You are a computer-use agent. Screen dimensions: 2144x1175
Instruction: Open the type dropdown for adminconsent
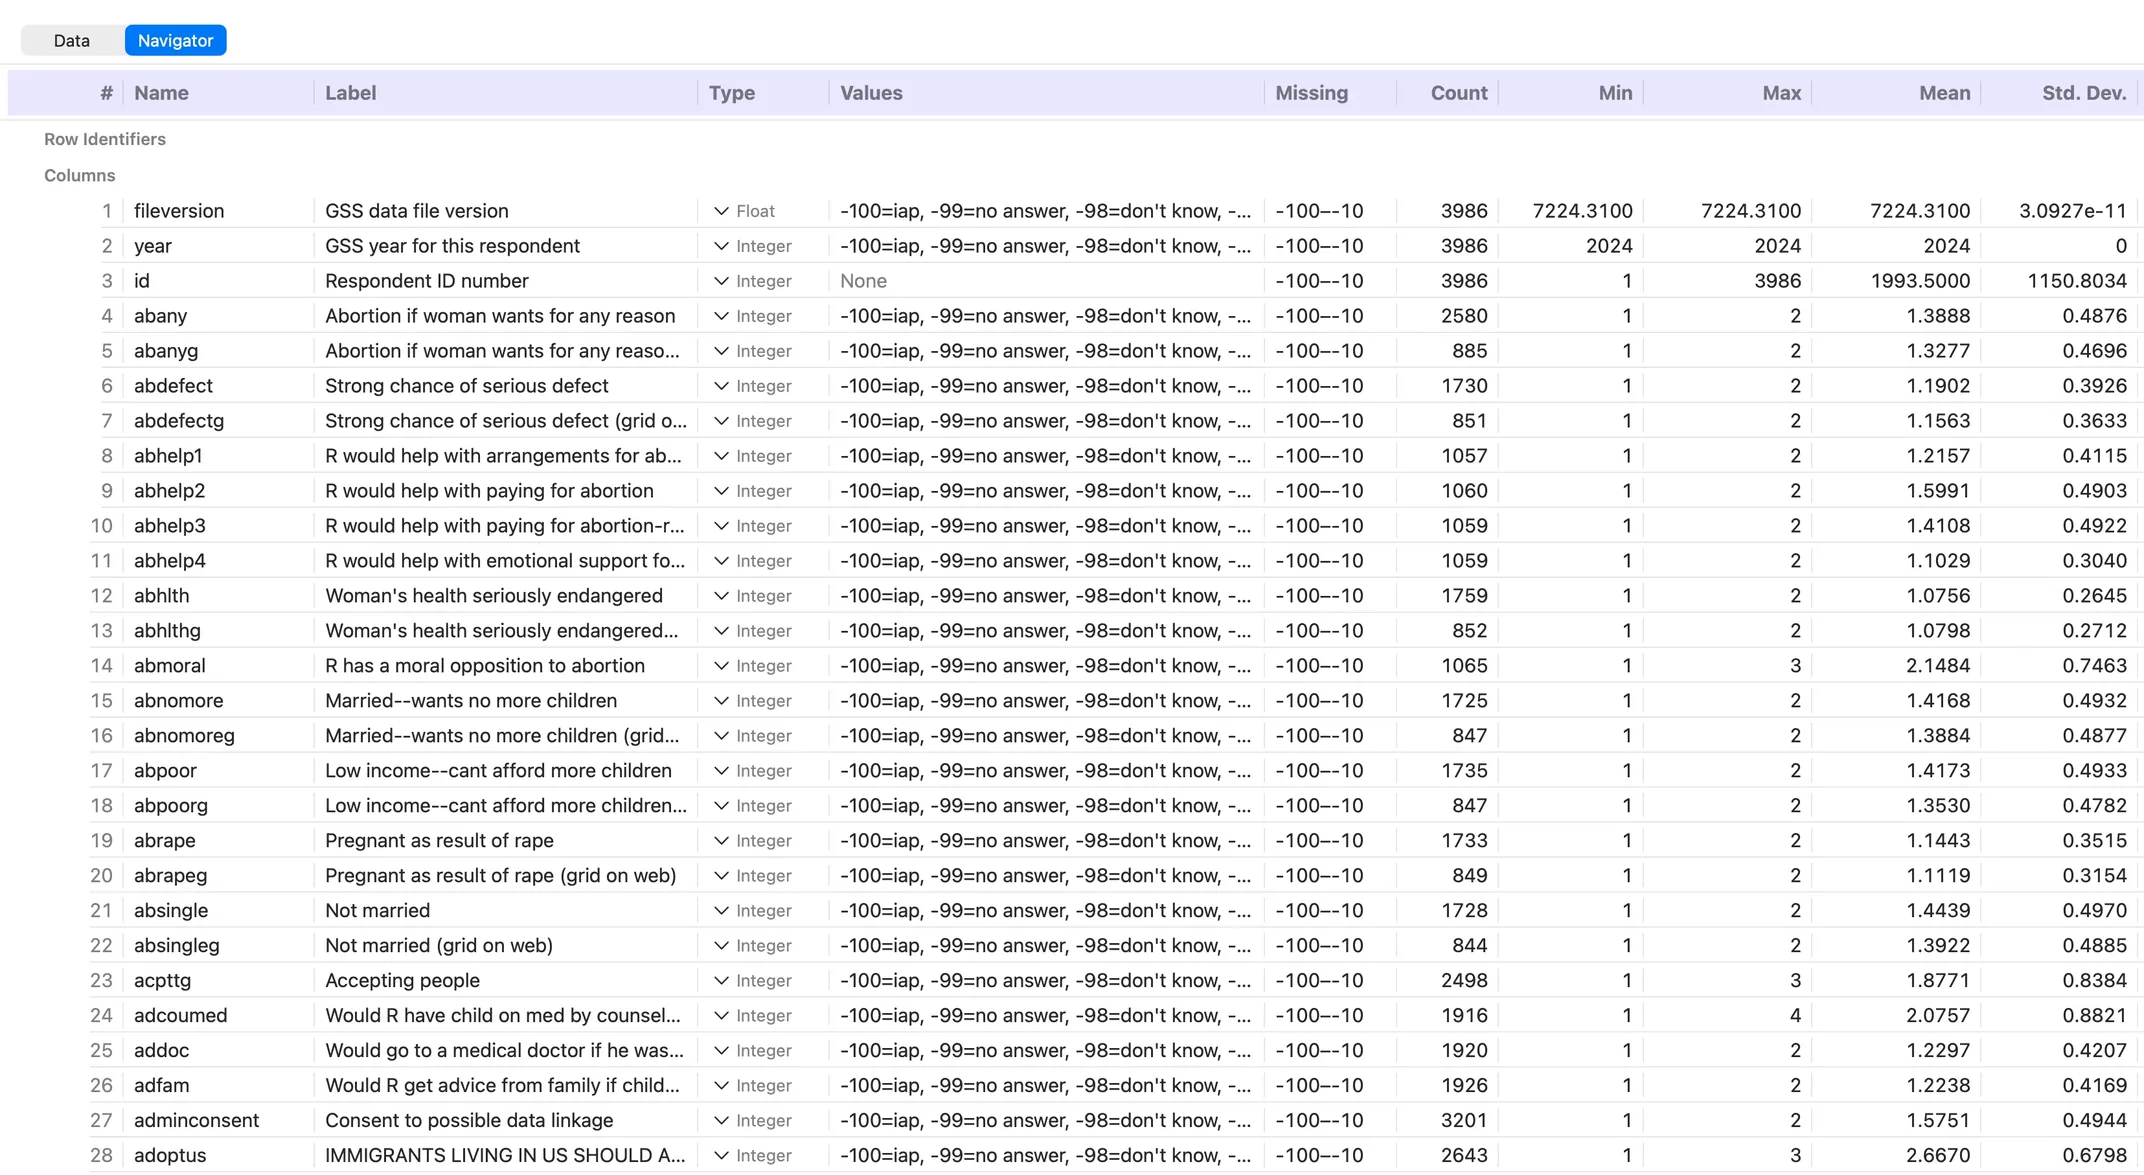coord(721,1120)
